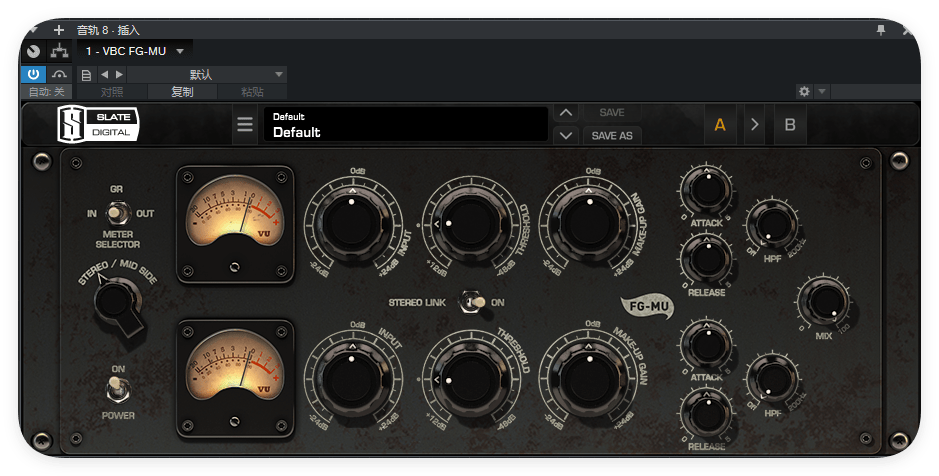Image resolution: width=939 pixels, height=476 pixels.
Task: Open the preset file document icon
Action: tap(86, 75)
